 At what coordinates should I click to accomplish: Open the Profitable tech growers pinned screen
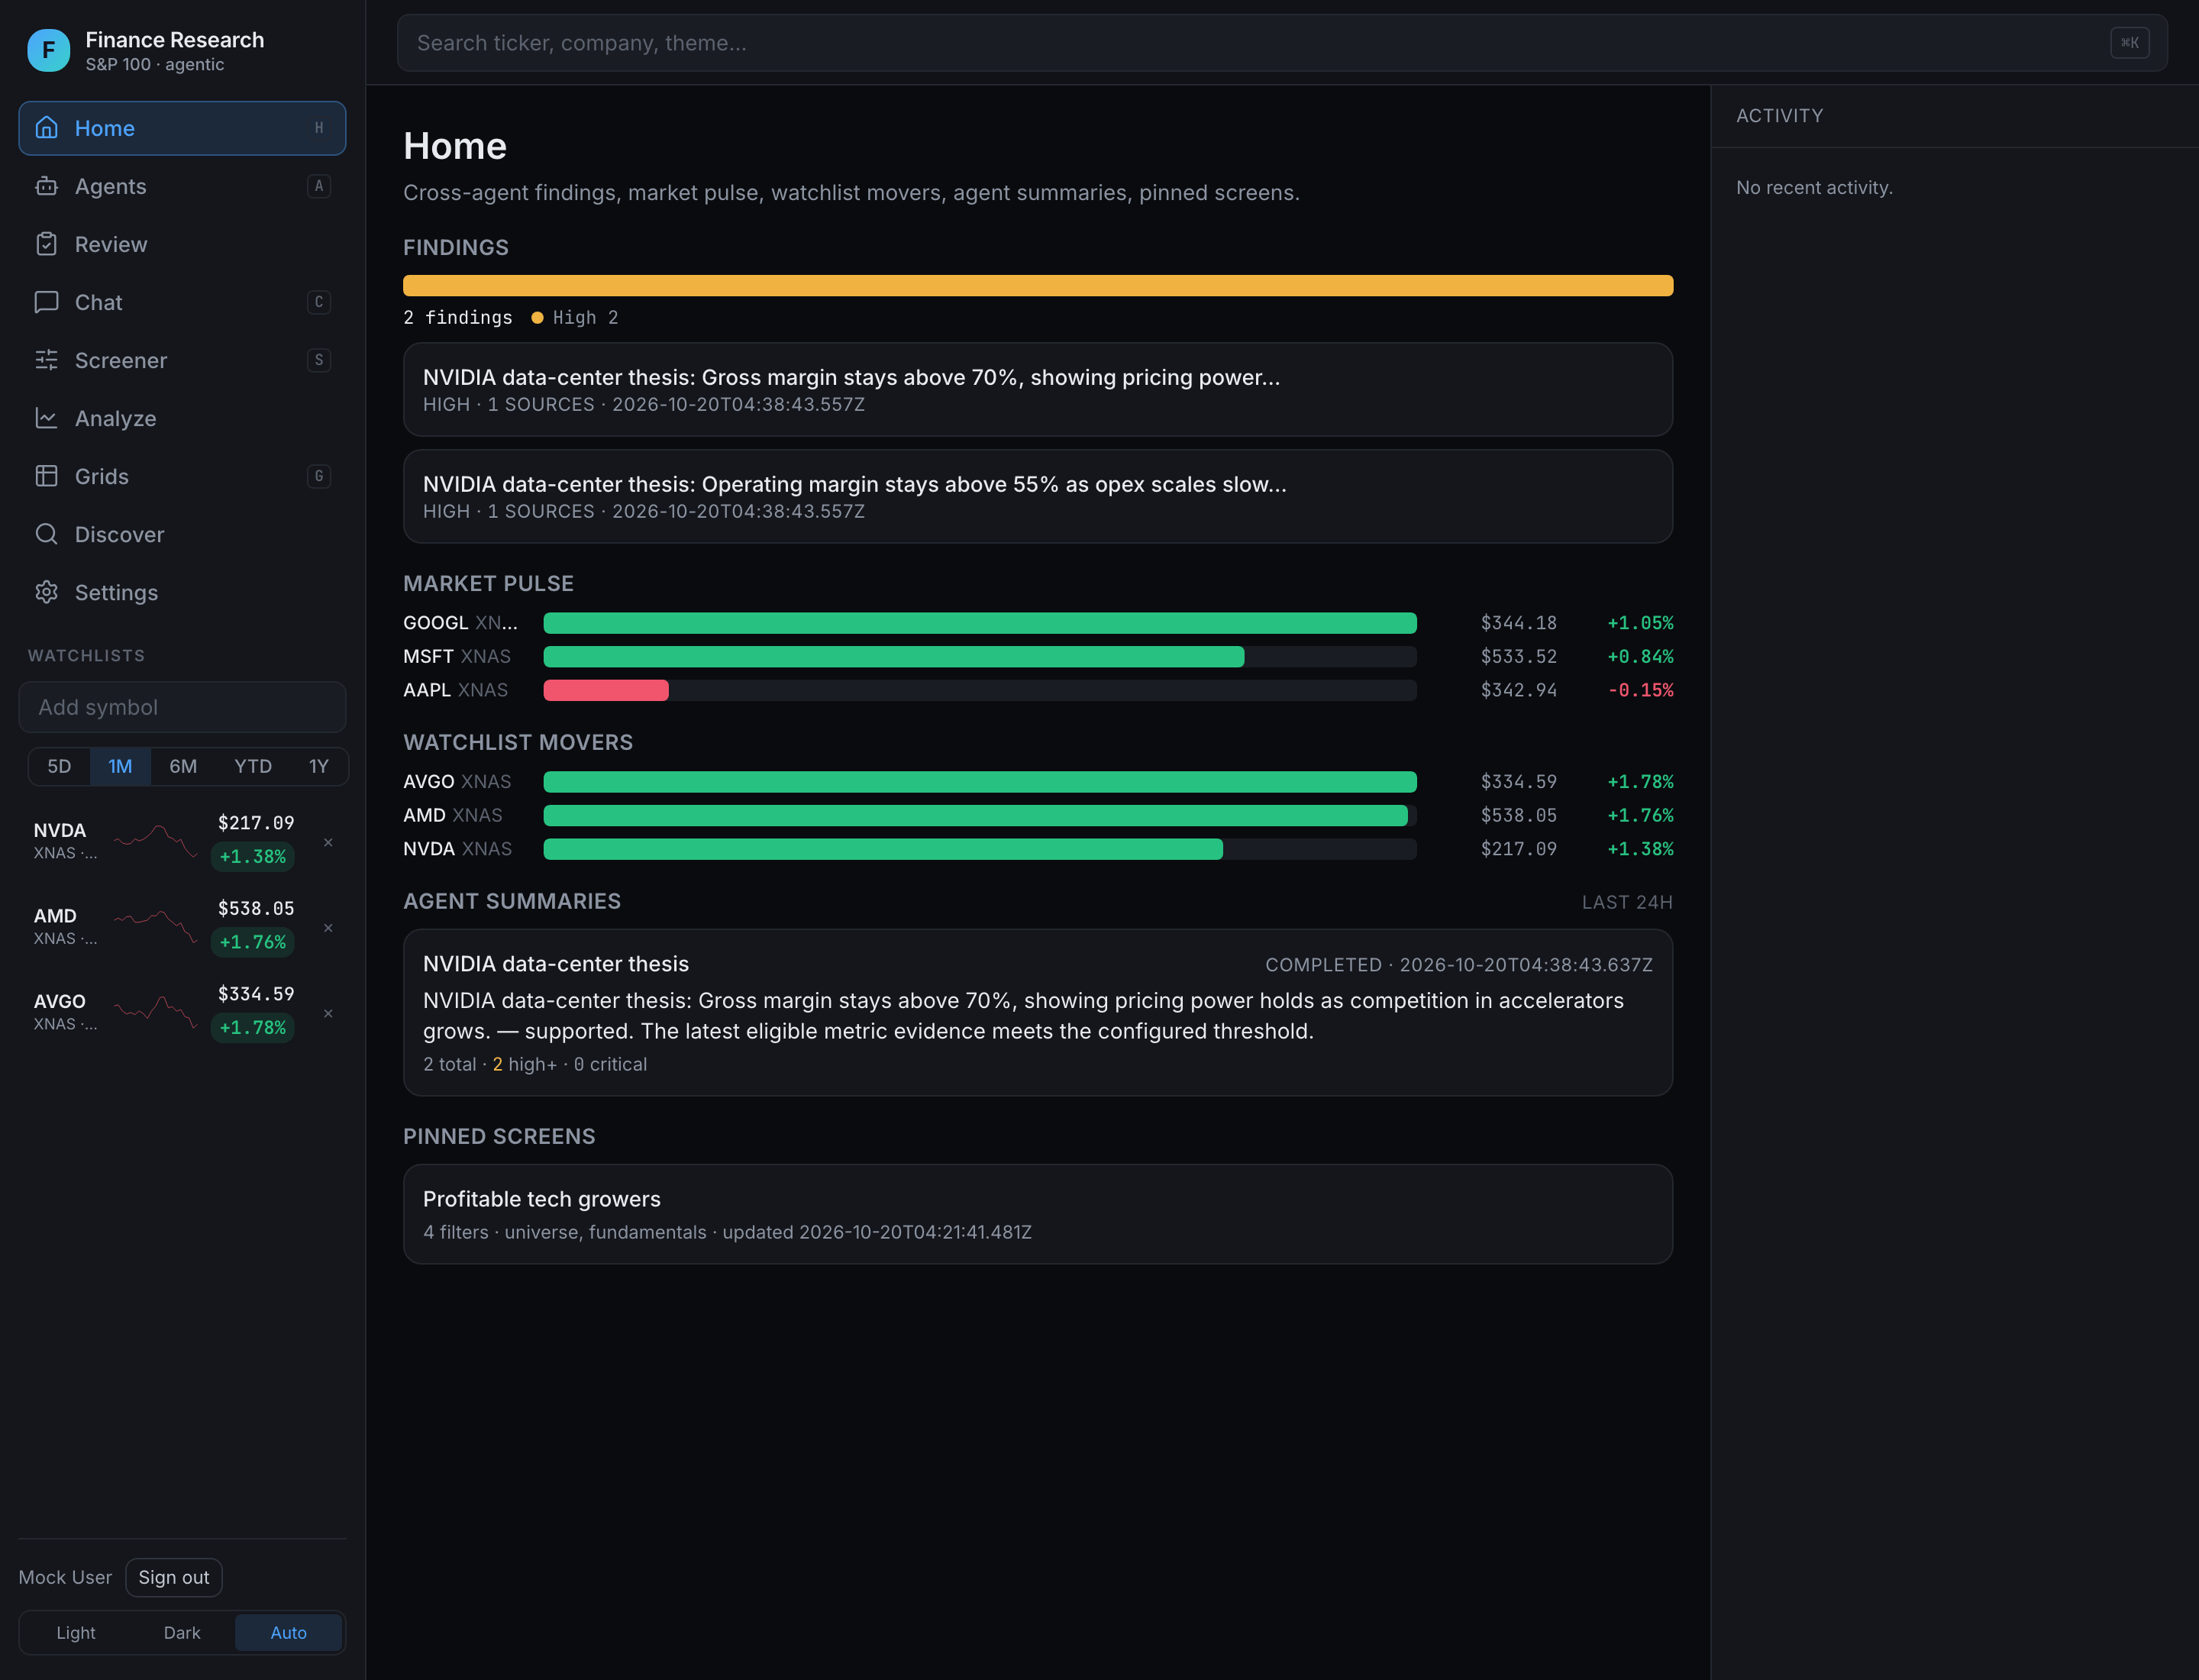(1037, 1214)
